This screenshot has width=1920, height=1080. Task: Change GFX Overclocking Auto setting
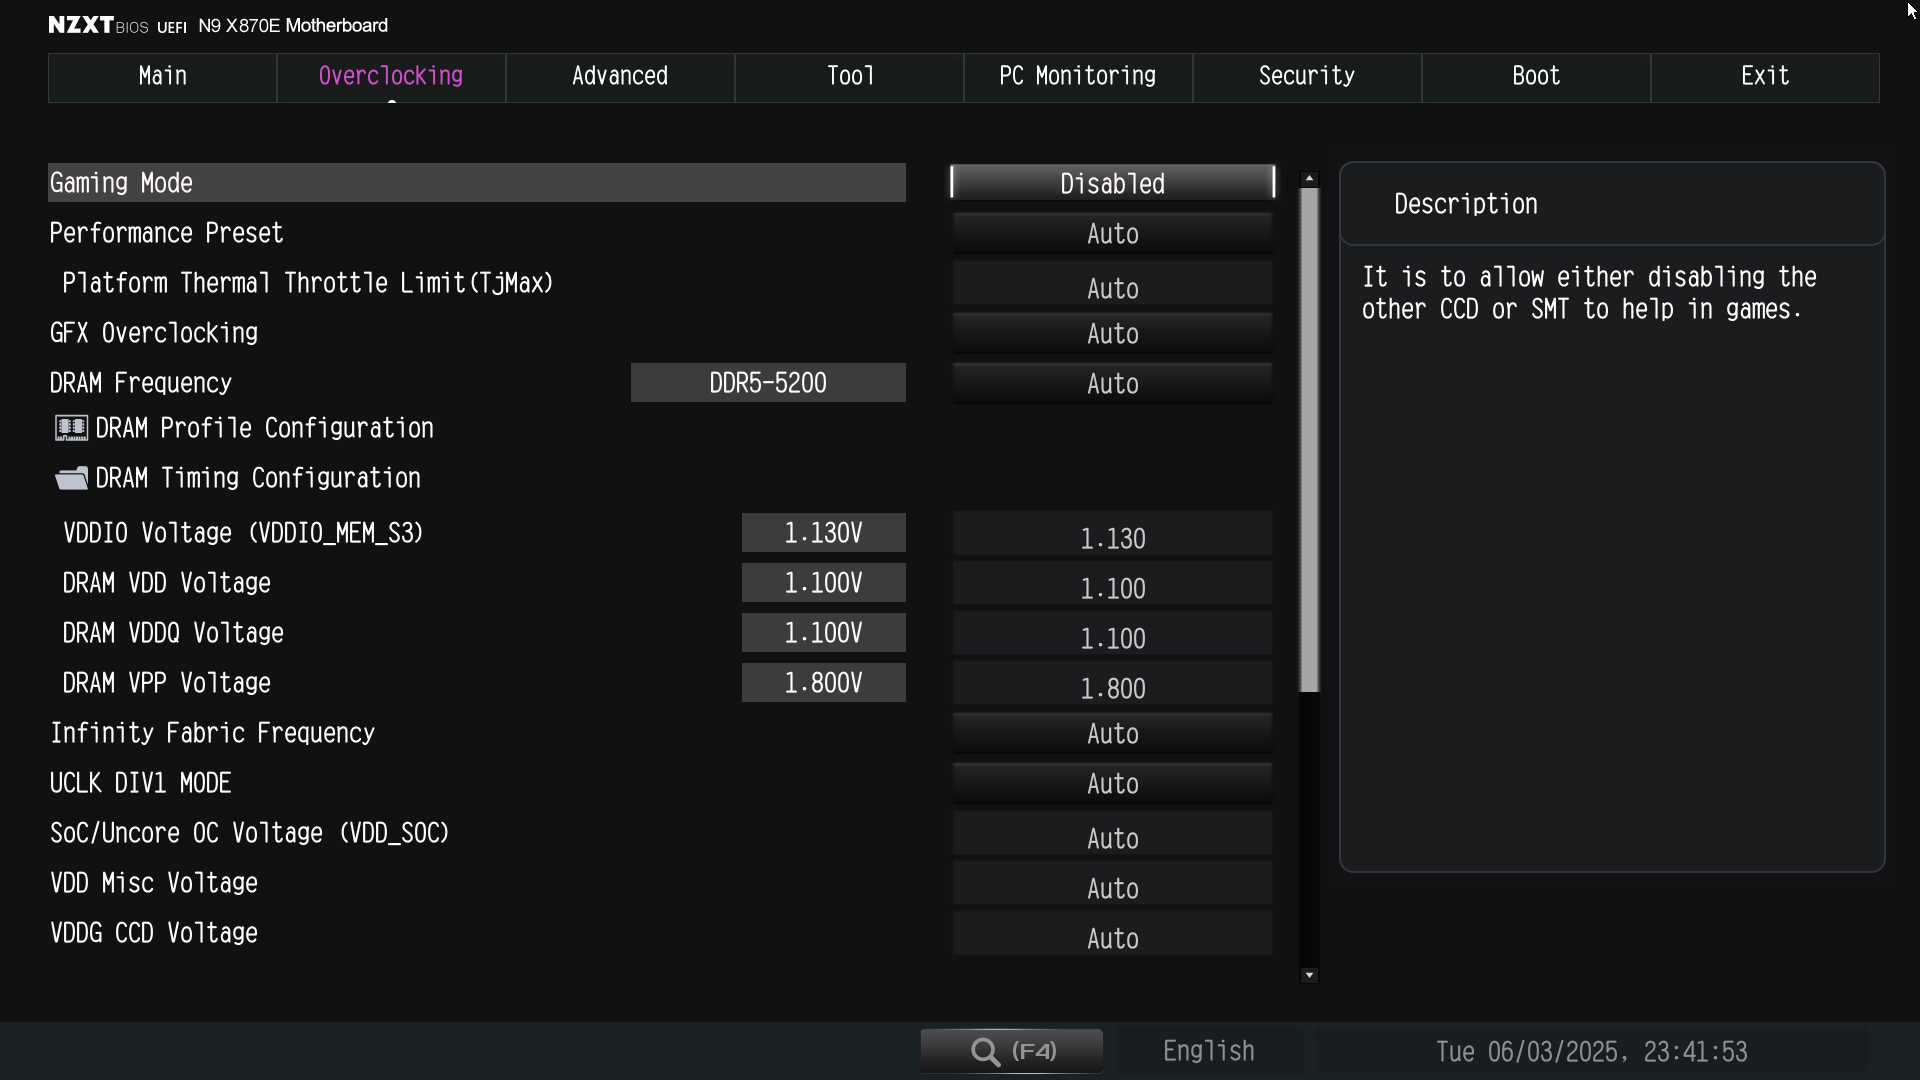pos(1112,334)
